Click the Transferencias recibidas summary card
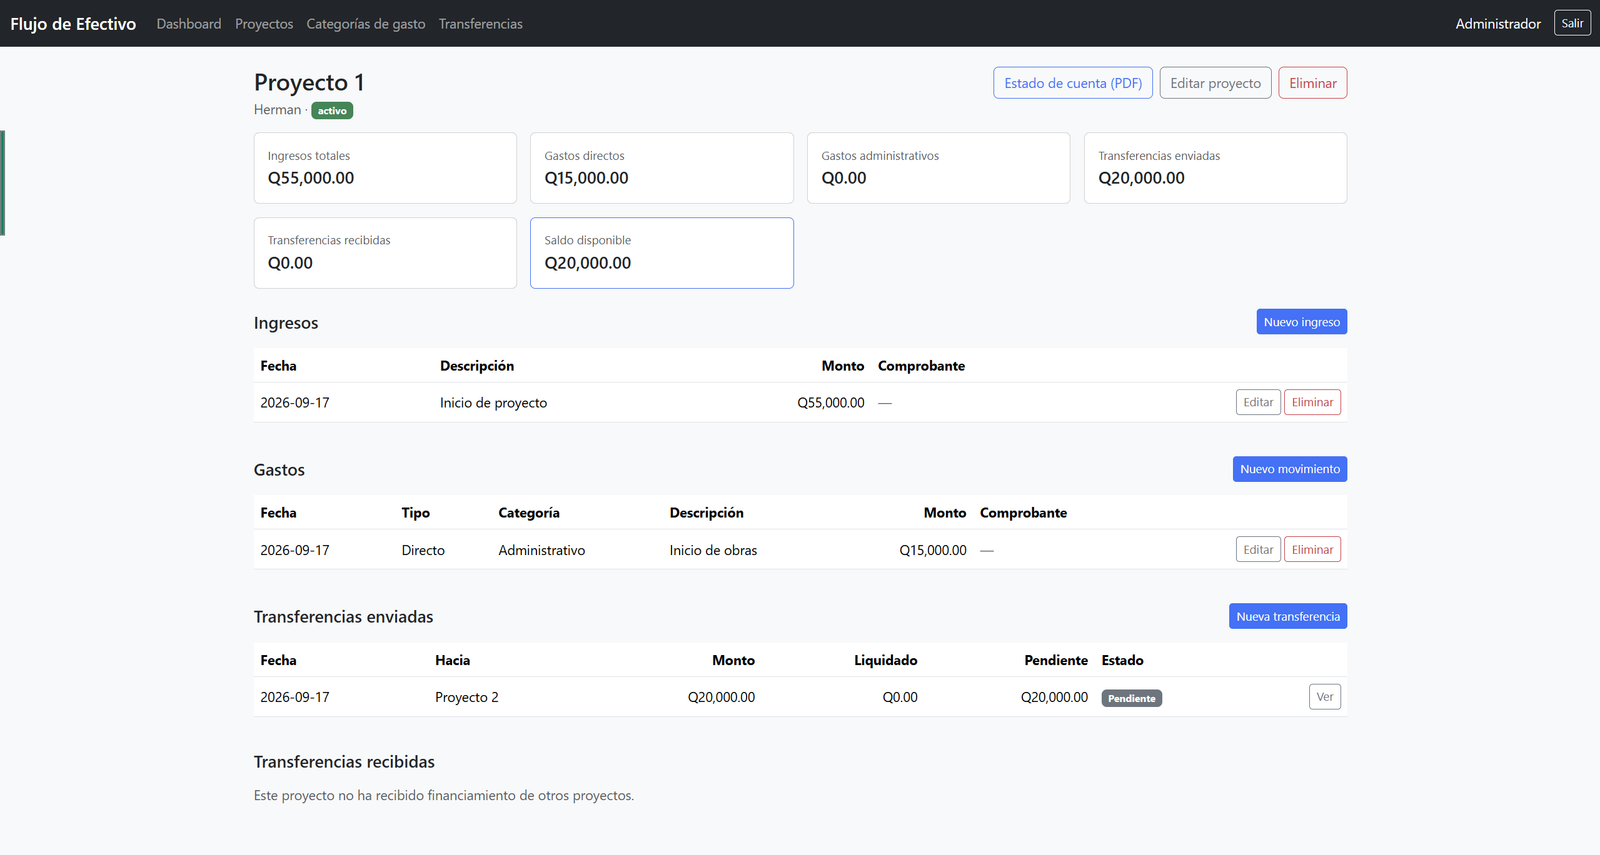The image size is (1600, 855). (x=385, y=253)
